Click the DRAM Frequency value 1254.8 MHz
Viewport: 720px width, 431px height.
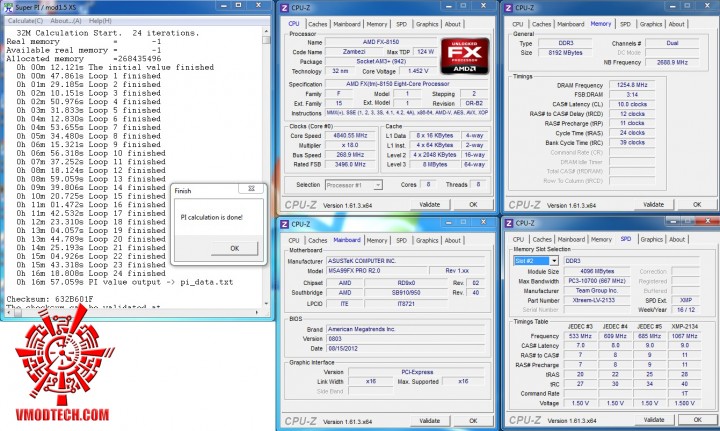pyautogui.click(x=632, y=85)
